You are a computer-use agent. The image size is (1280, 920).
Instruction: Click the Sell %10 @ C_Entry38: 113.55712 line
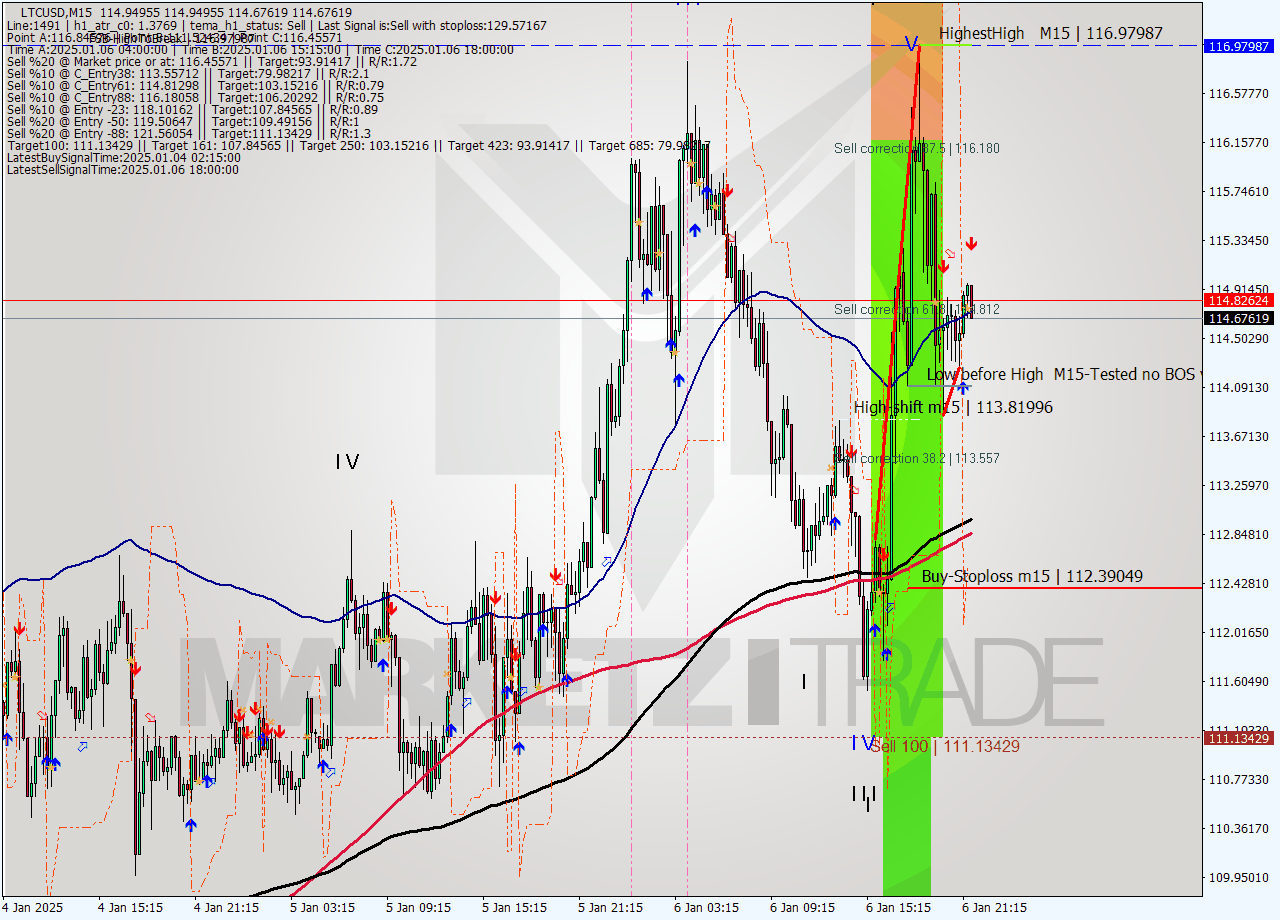coord(187,74)
